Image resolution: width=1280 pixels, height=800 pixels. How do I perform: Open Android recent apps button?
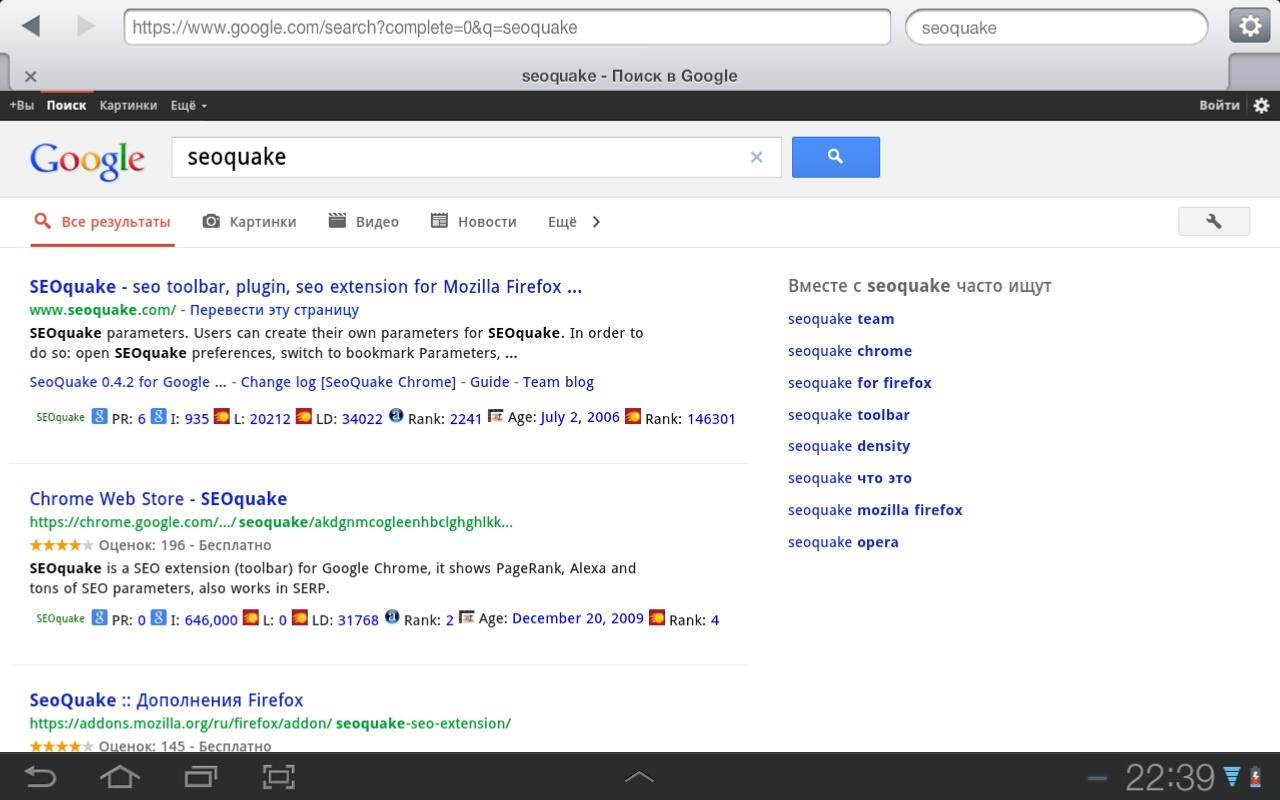(201, 776)
